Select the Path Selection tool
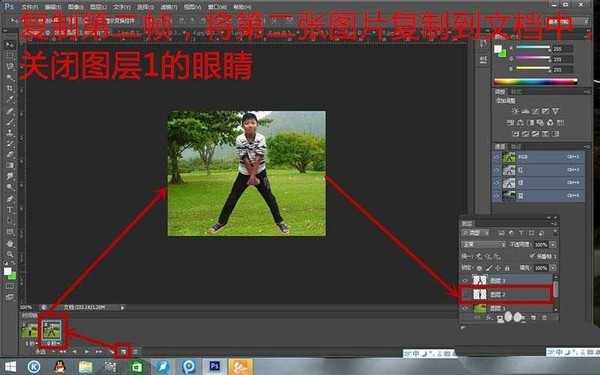Image resolution: width=600 pixels, height=375 pixels. tap(10, 221)
